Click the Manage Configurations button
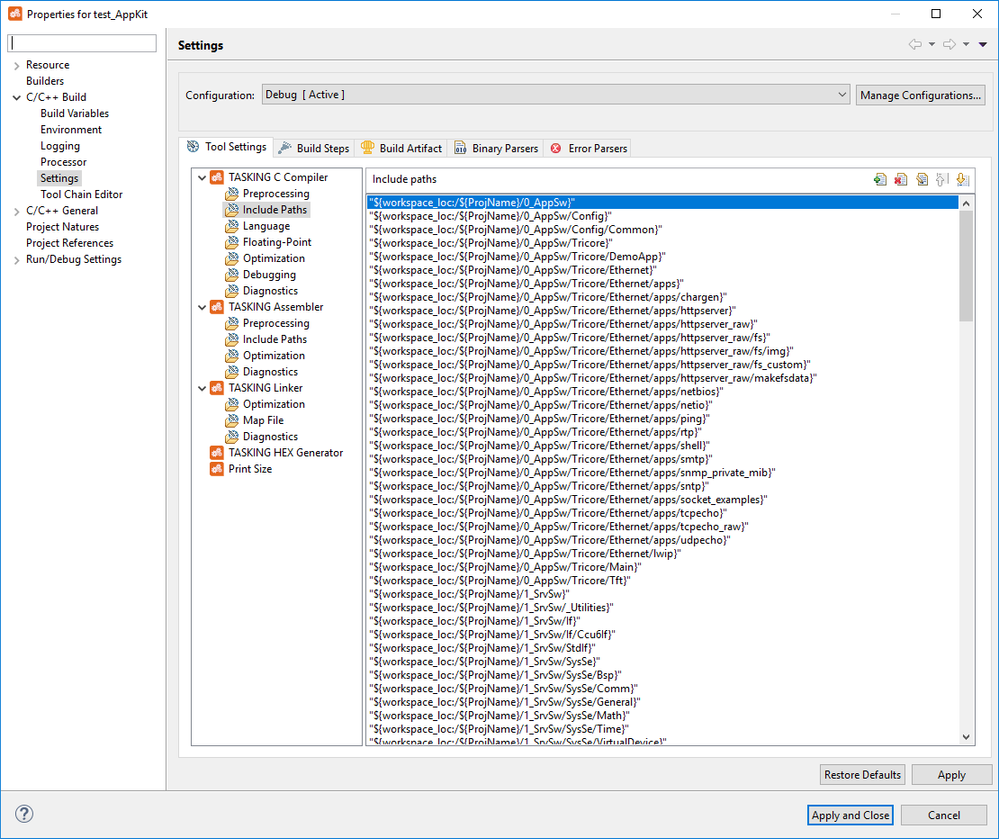This screenshot has height=839, width=999. [x=920, y=95]
